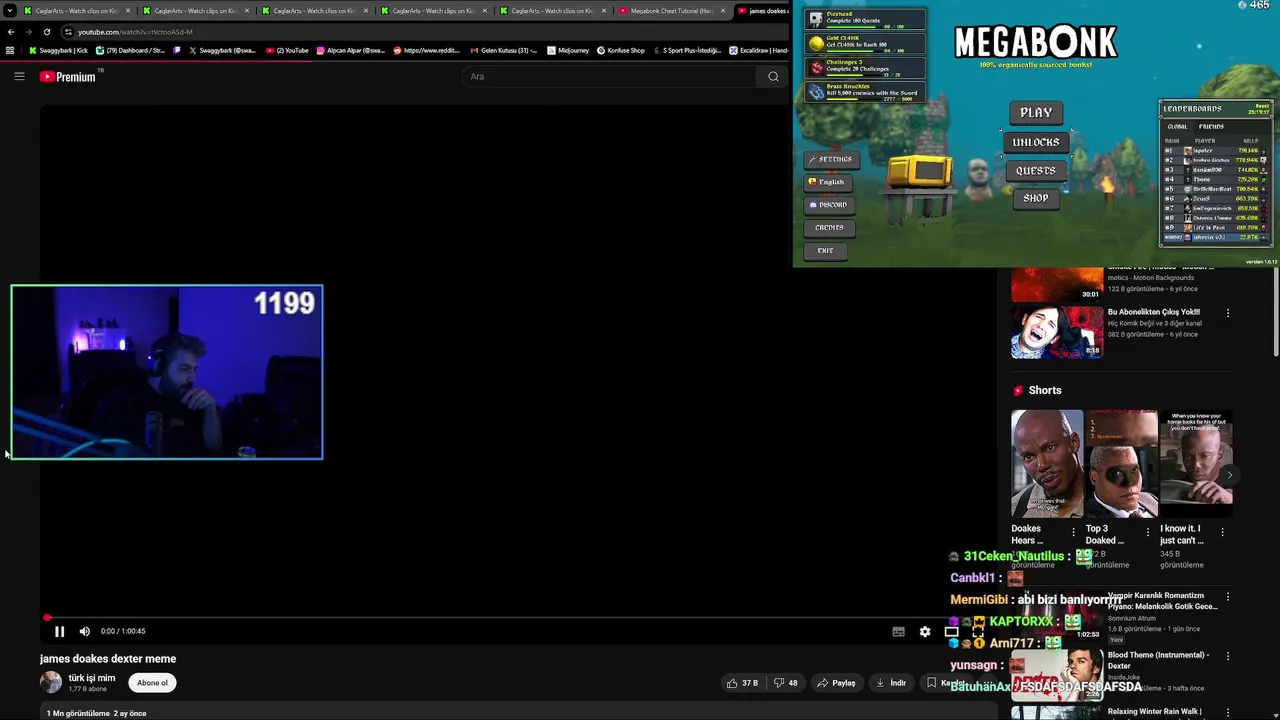The image size is (1280, 720).
Task: Click the Megabonk DISCORD button
Action: [x=829, y=205]
